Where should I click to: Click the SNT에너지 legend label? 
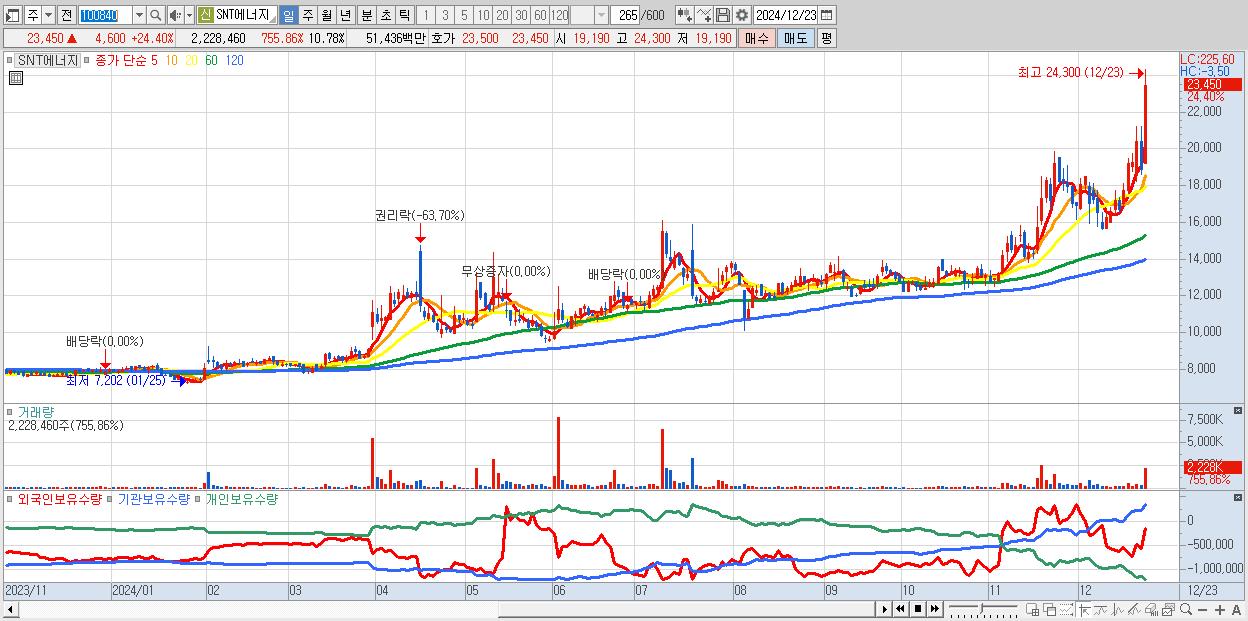click(x=48, y=60)
